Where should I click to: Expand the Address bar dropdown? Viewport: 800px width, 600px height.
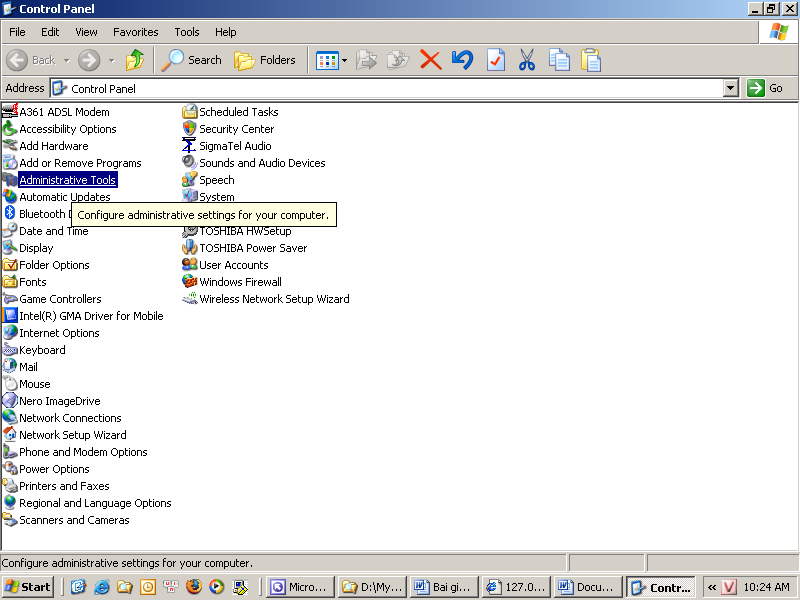point(731,88)
